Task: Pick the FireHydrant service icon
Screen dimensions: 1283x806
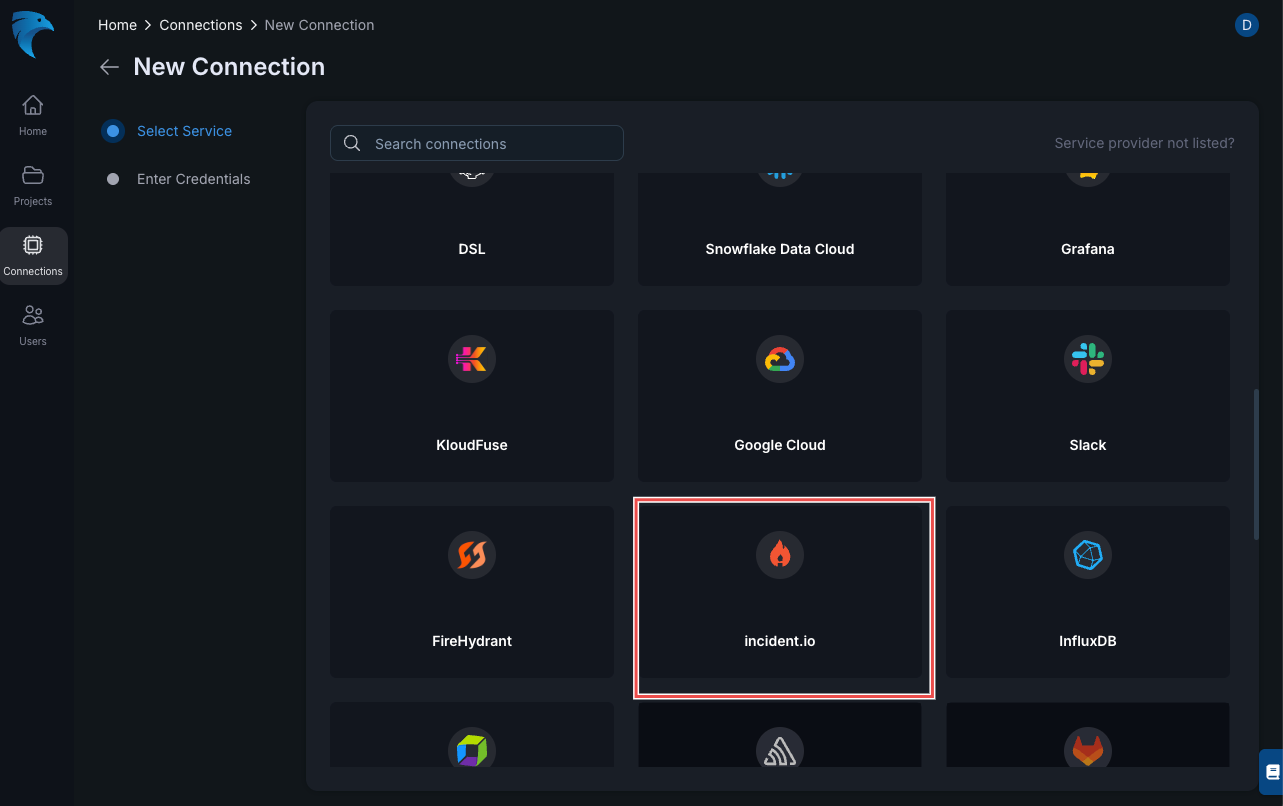Action: (471, 555)
